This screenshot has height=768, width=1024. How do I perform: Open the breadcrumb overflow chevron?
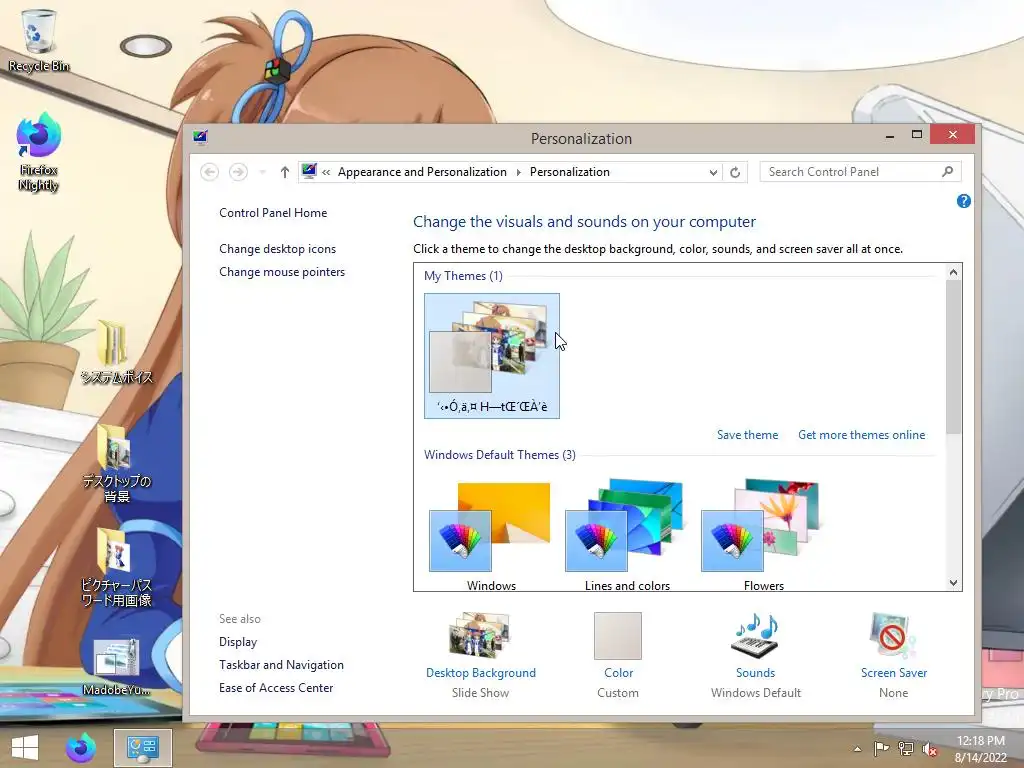tap(326, 172)
